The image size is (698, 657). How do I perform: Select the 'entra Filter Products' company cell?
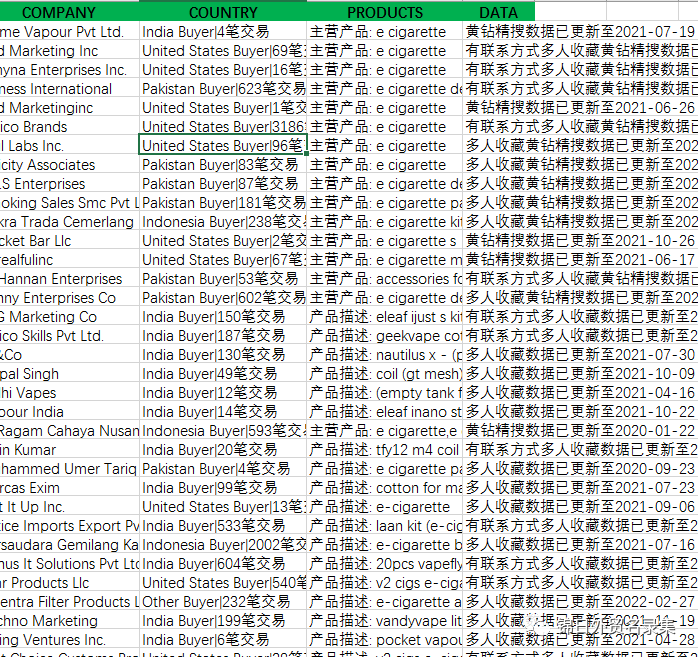[69, 601]
